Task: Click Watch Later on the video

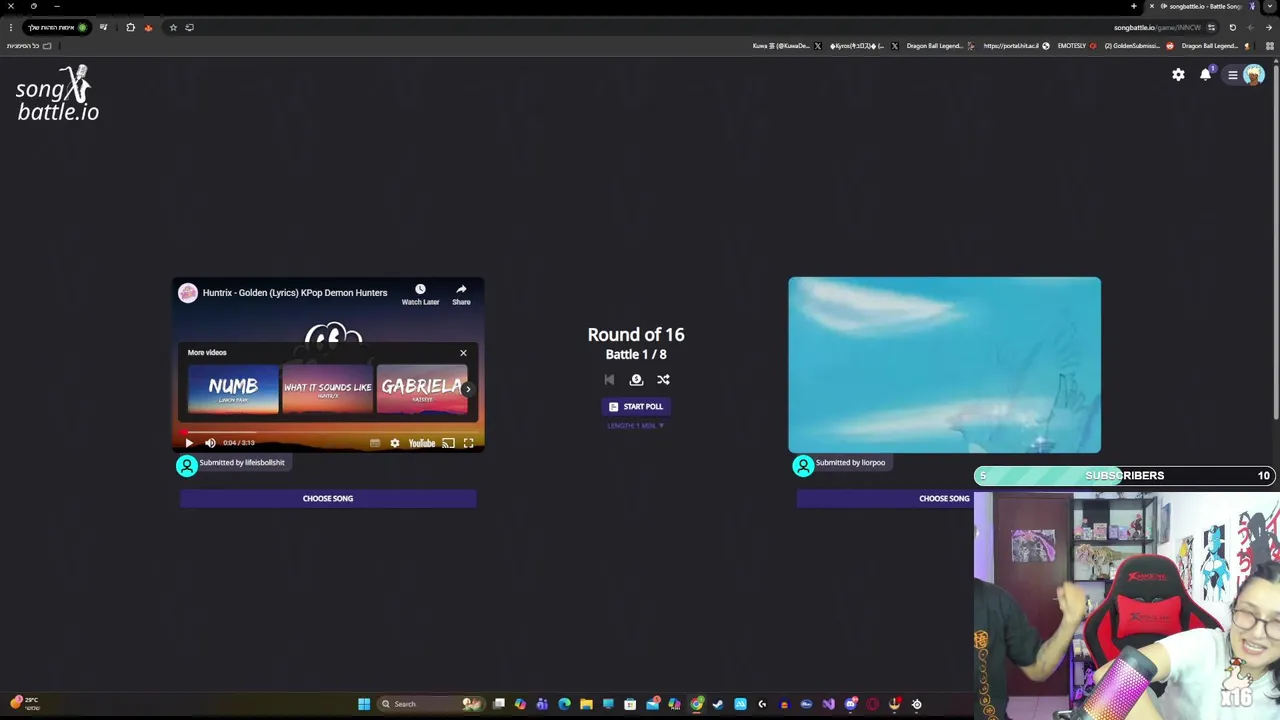Action: pyautogui.click(x=420, y=294)
